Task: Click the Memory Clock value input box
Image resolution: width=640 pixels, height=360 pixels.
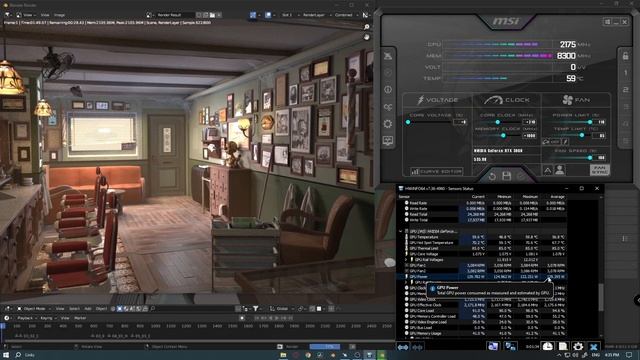Action: click(529, 136)
